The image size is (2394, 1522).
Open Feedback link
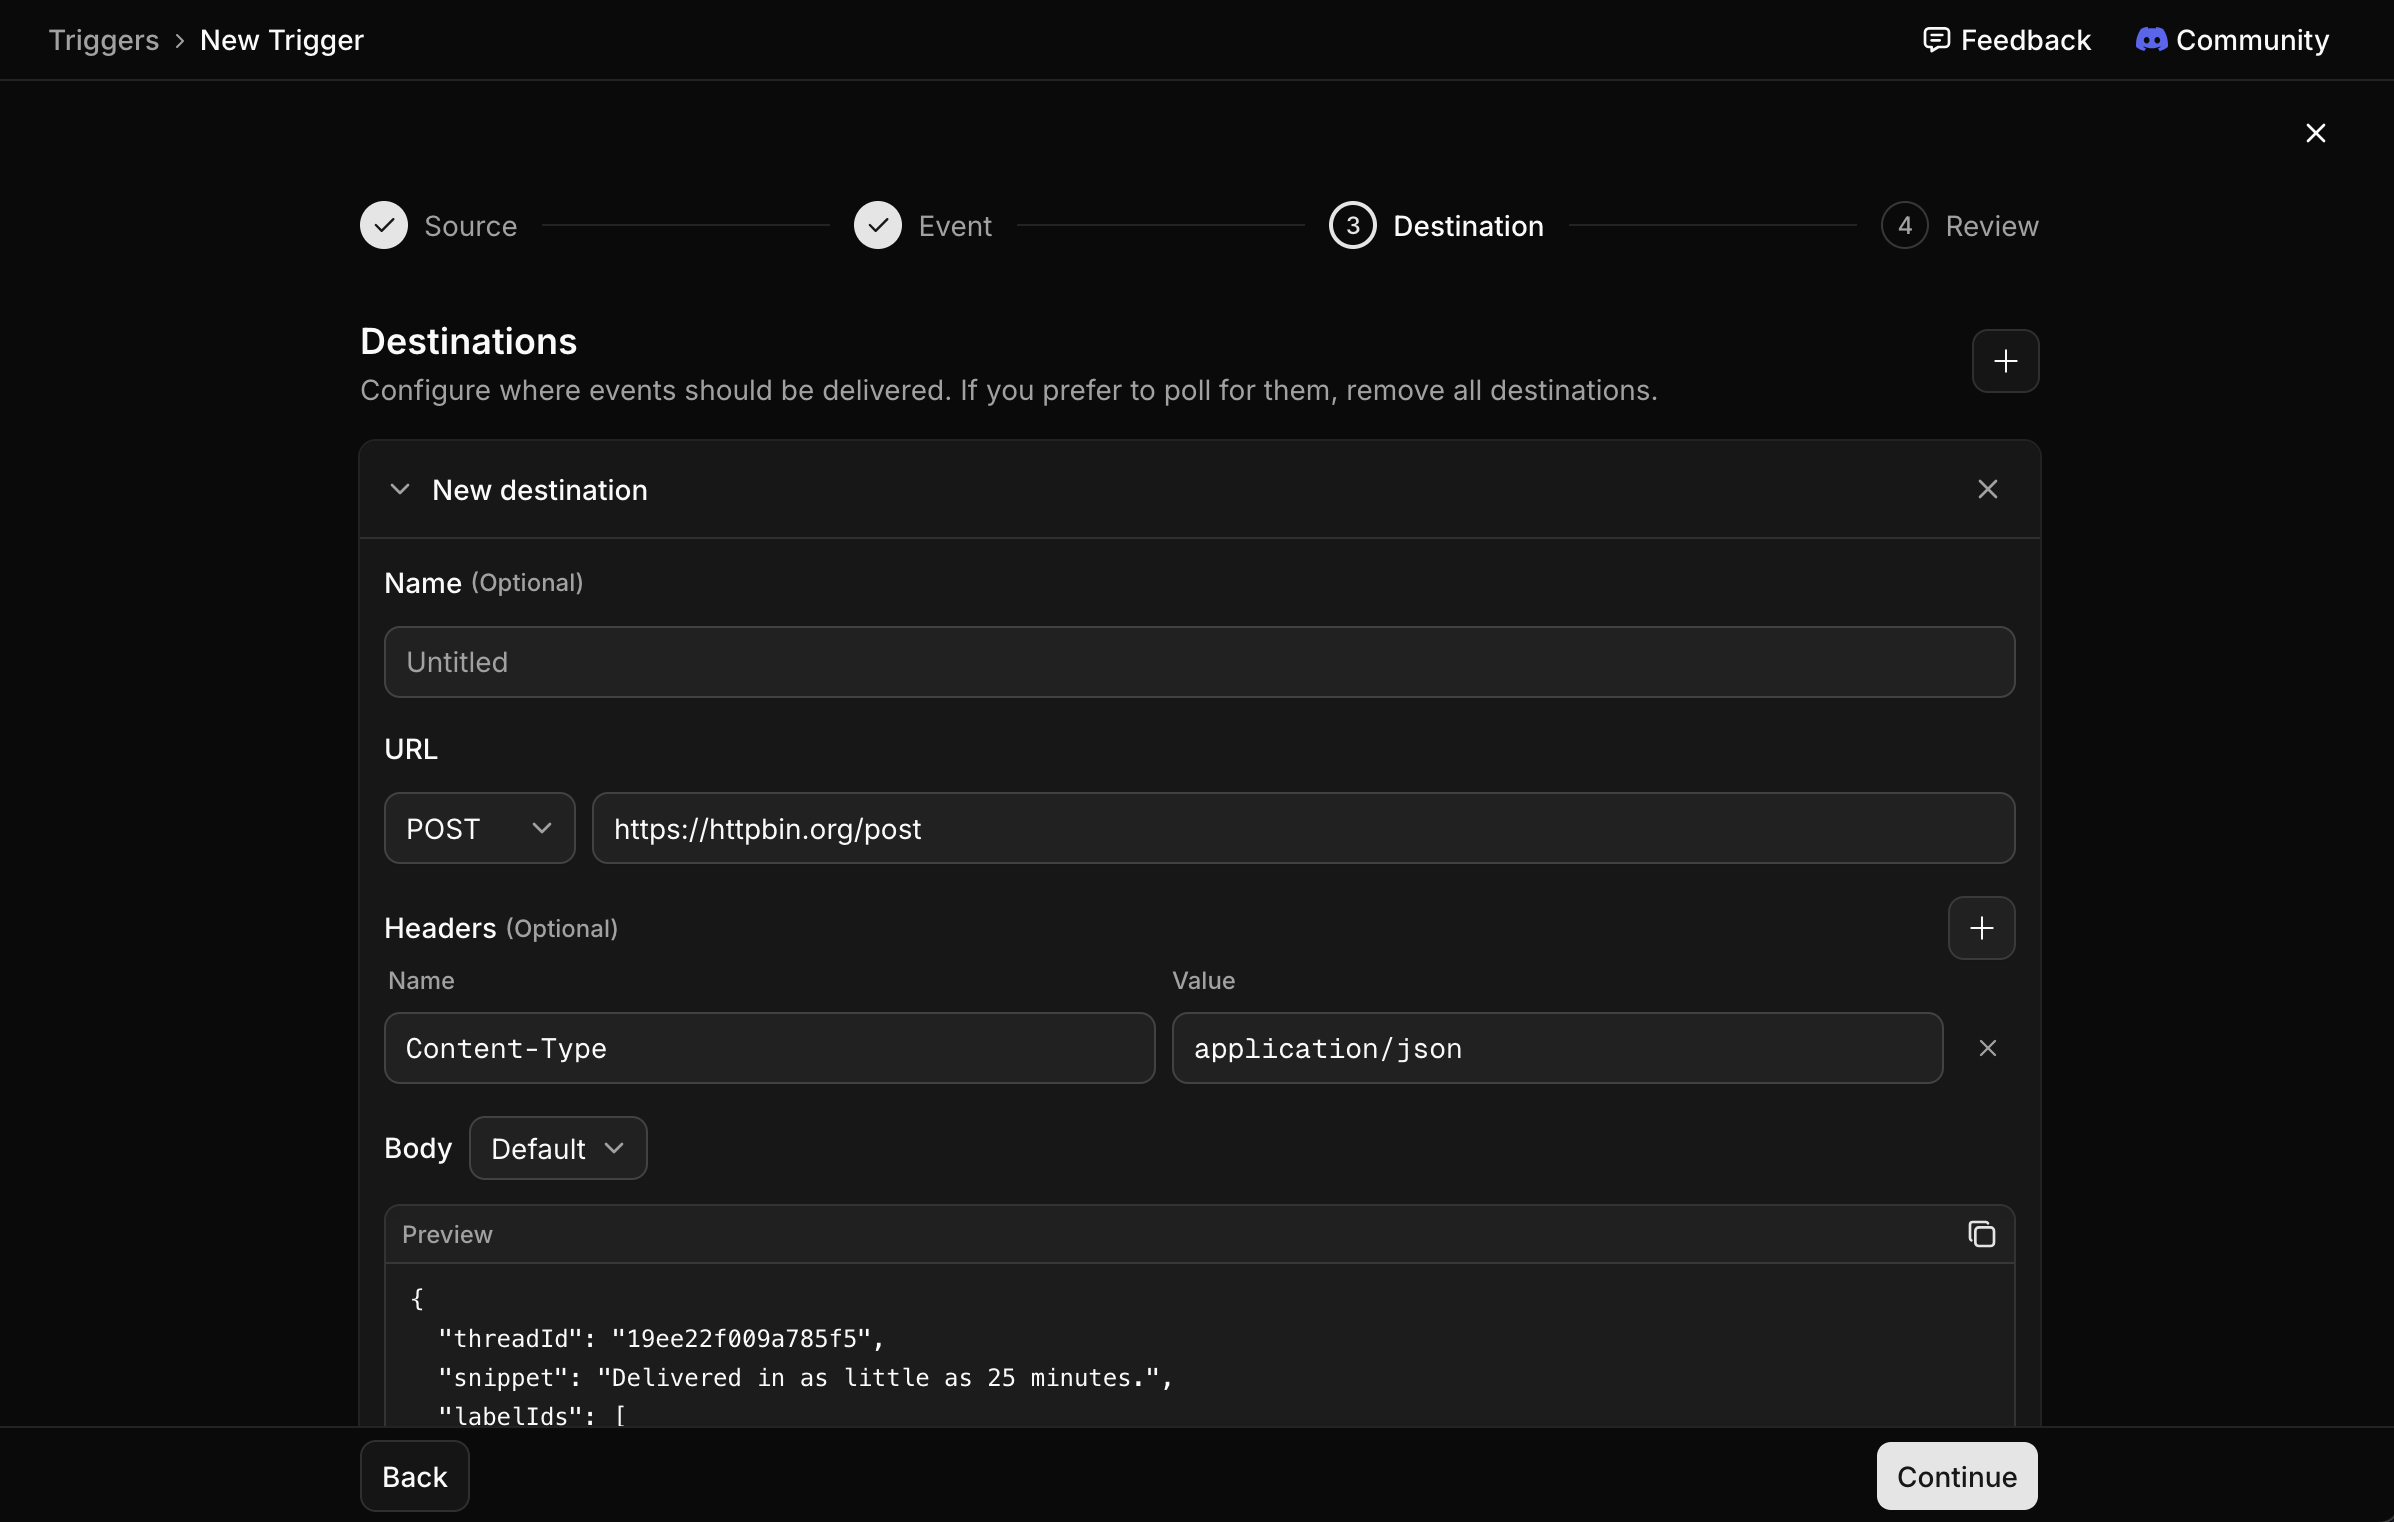tap(2007, 40)
